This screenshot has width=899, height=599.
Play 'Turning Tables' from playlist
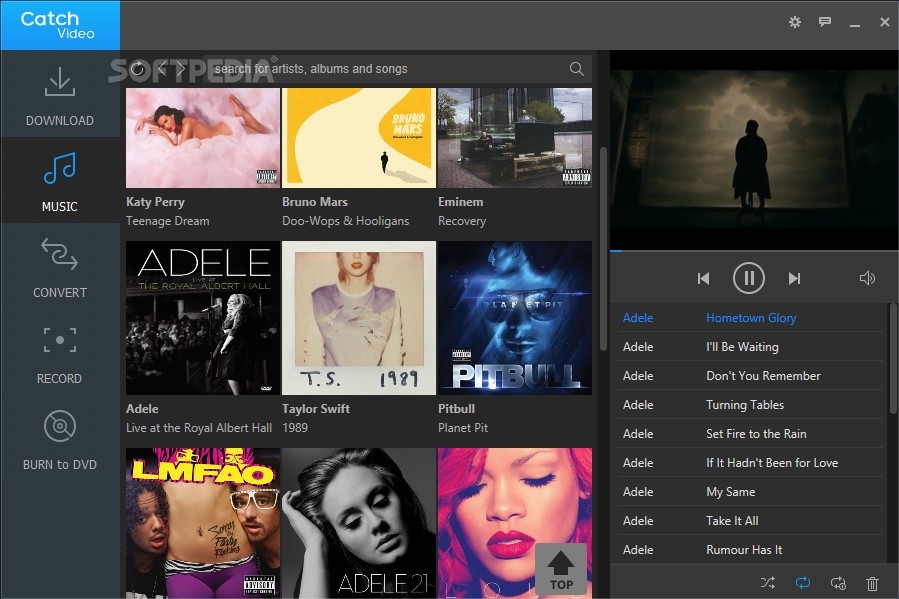click(x=751, y=405)
